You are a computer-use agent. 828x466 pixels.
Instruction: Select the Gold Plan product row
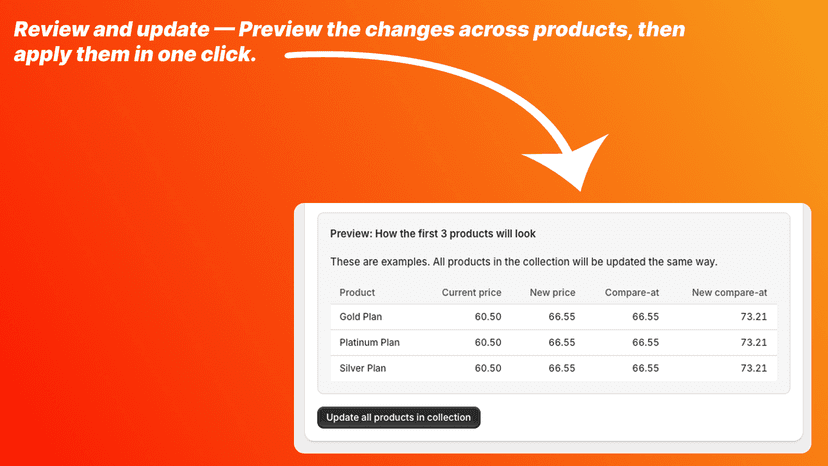pos(553,317)
